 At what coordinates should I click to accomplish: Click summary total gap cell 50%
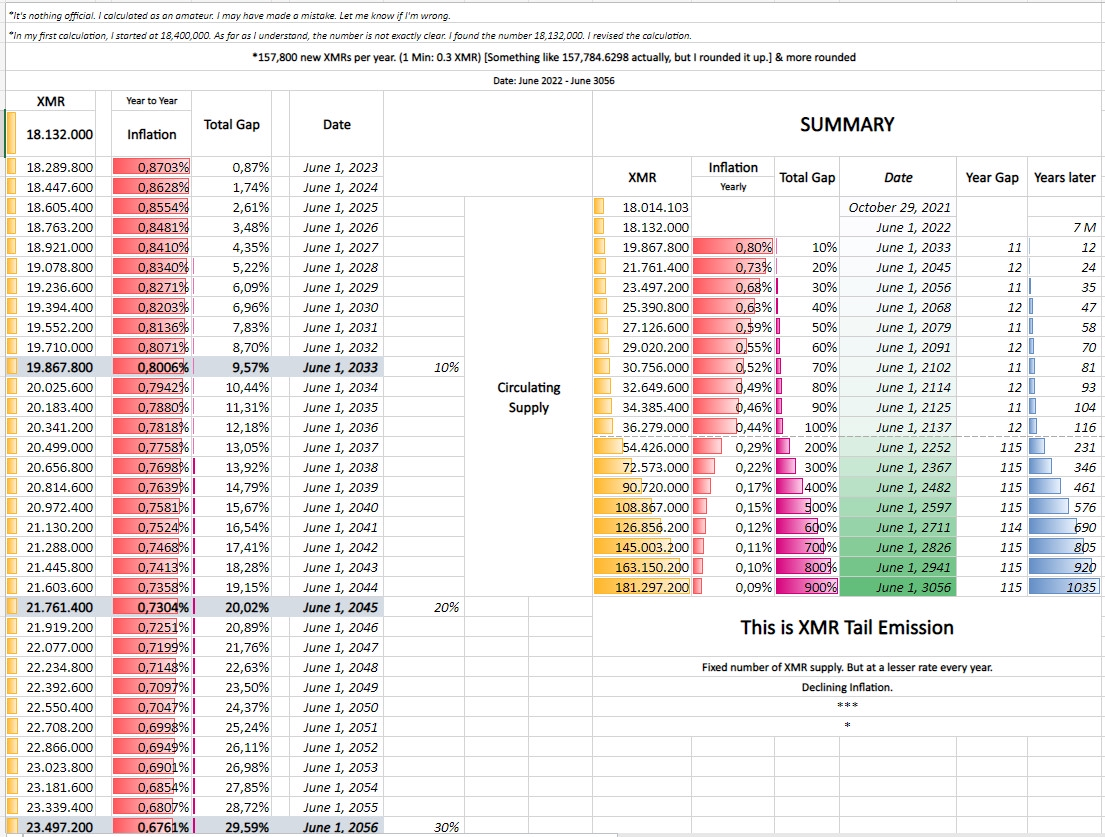click(x=807, y=327)
